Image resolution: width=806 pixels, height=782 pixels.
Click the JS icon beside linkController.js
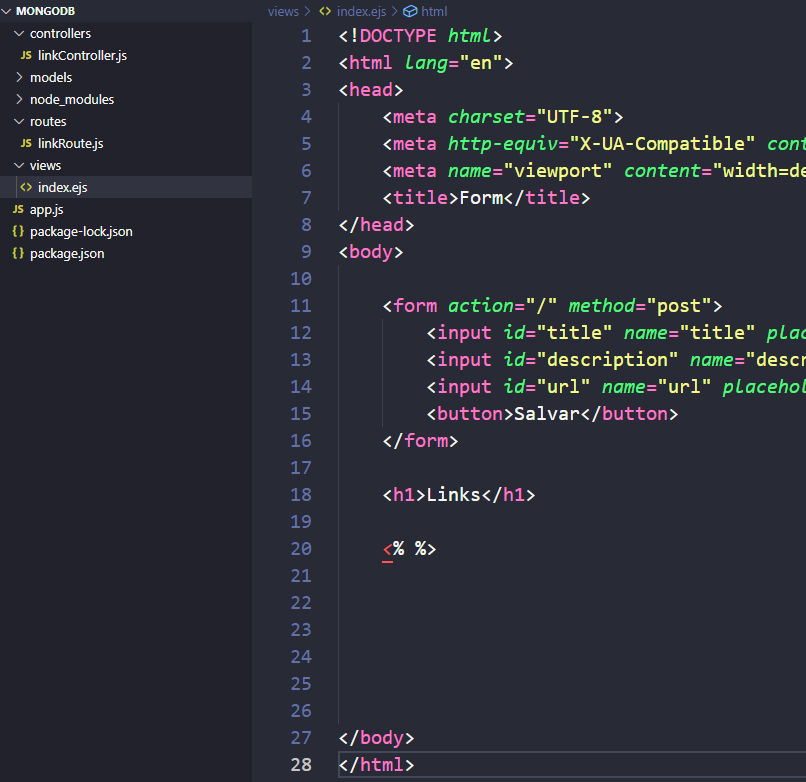[26, 55]
